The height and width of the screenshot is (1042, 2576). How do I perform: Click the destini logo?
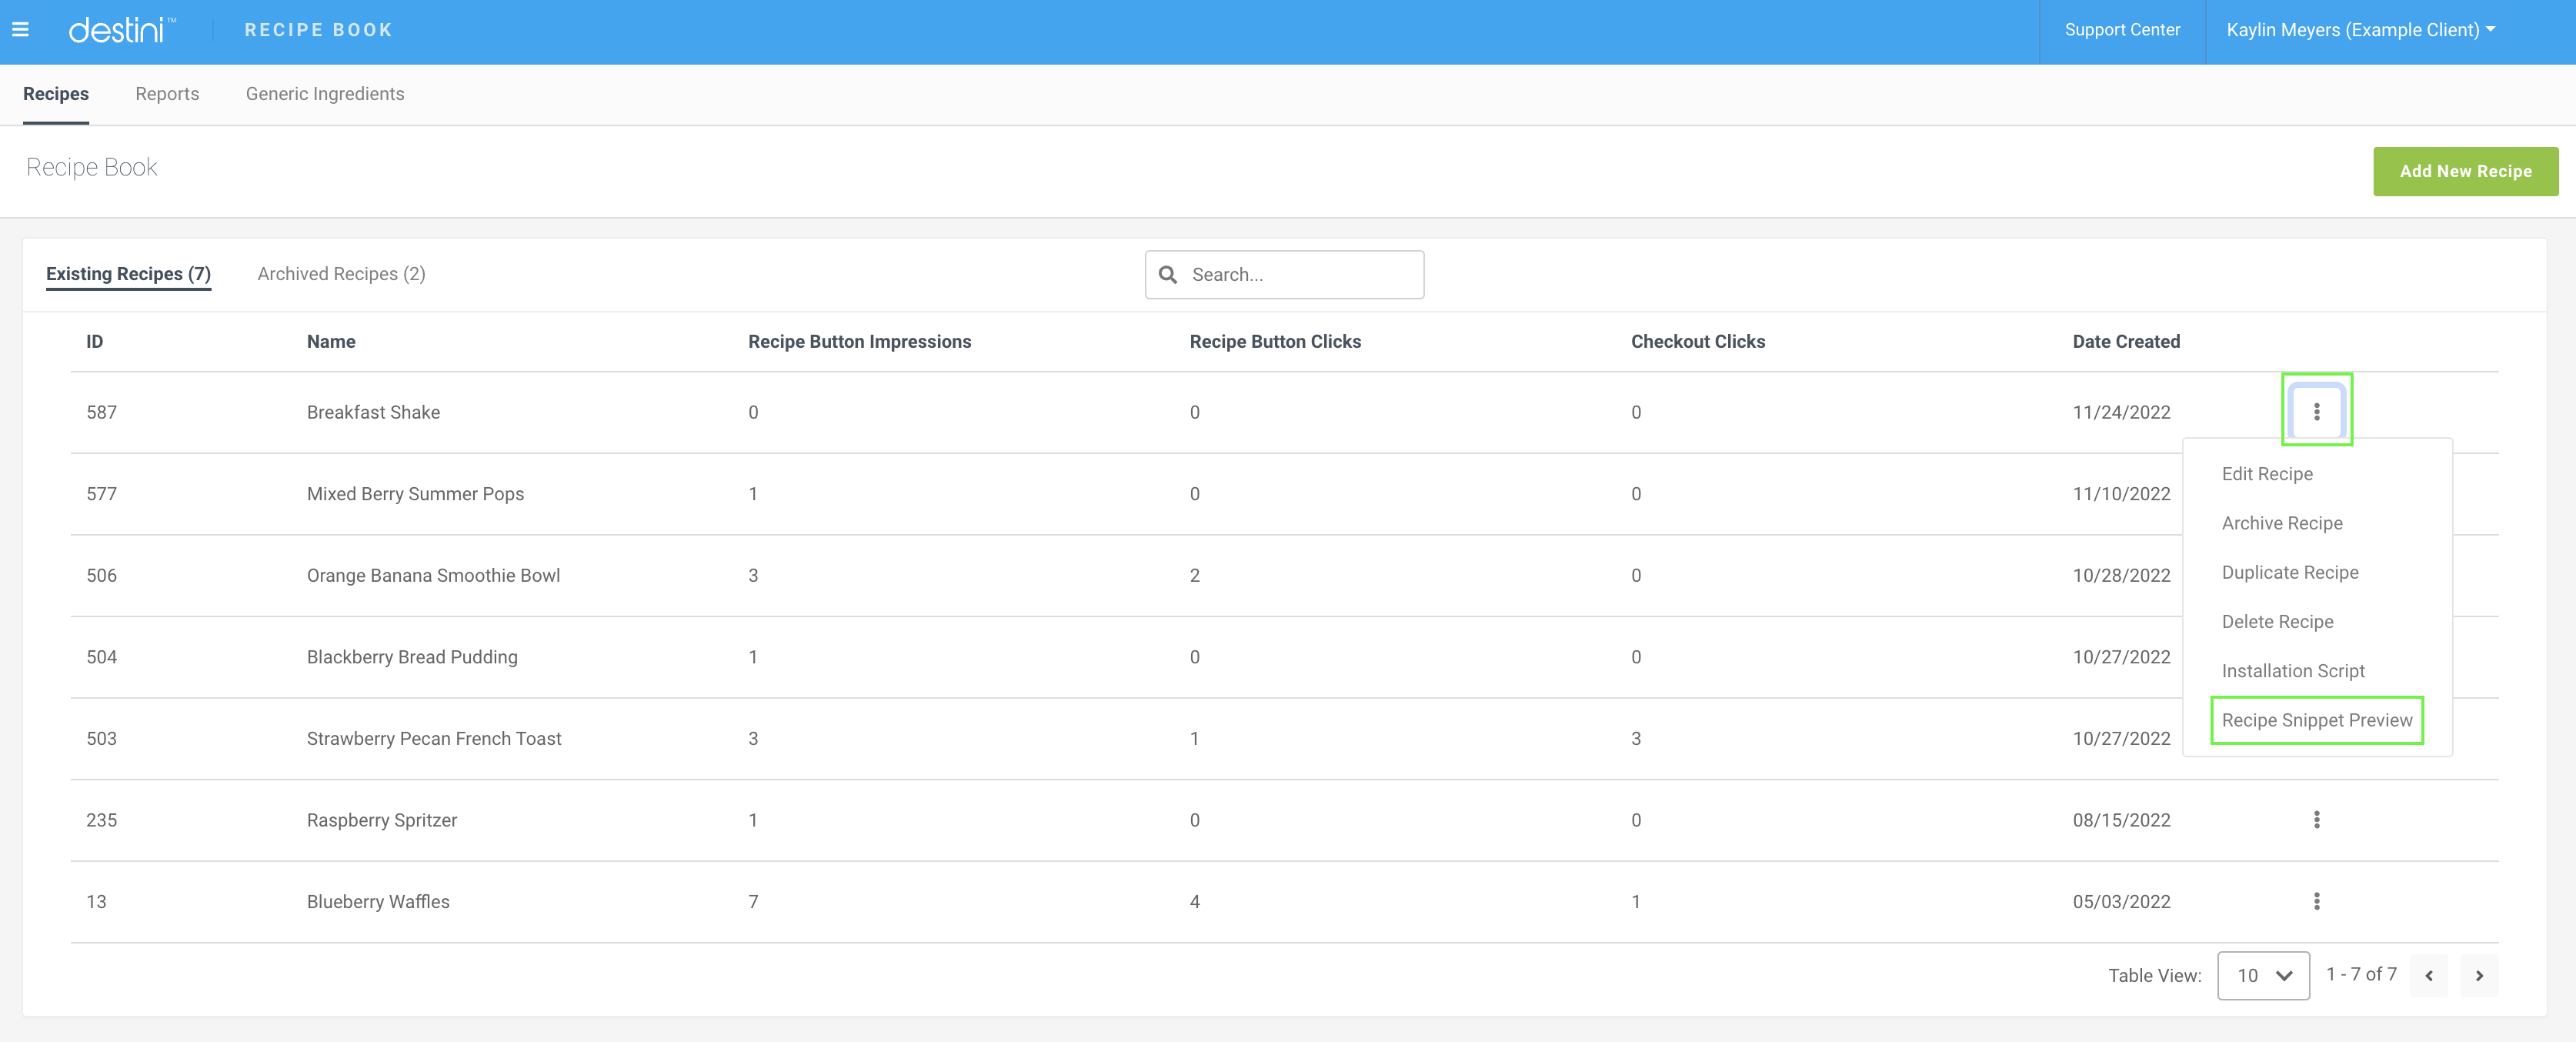coord(120,30)
